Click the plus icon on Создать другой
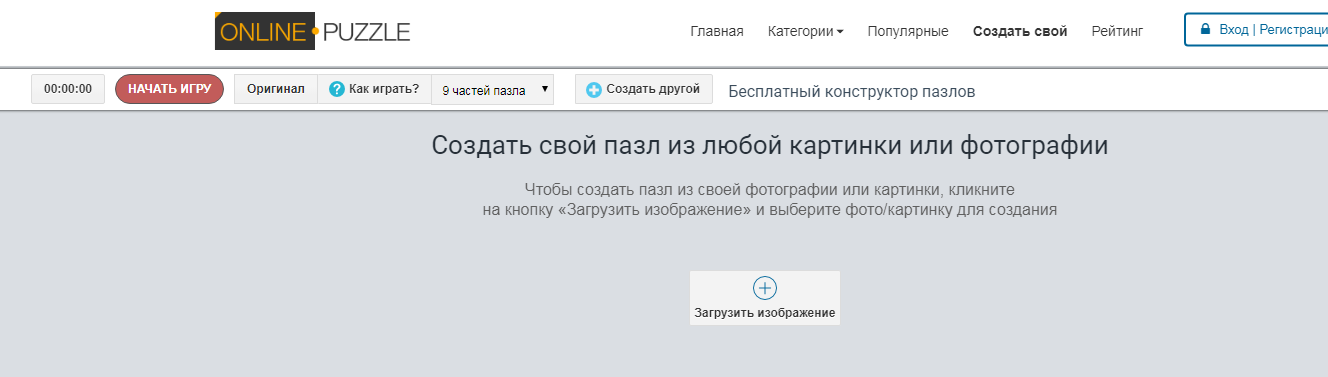1328x377 pixels. click(x=594, y=90)
